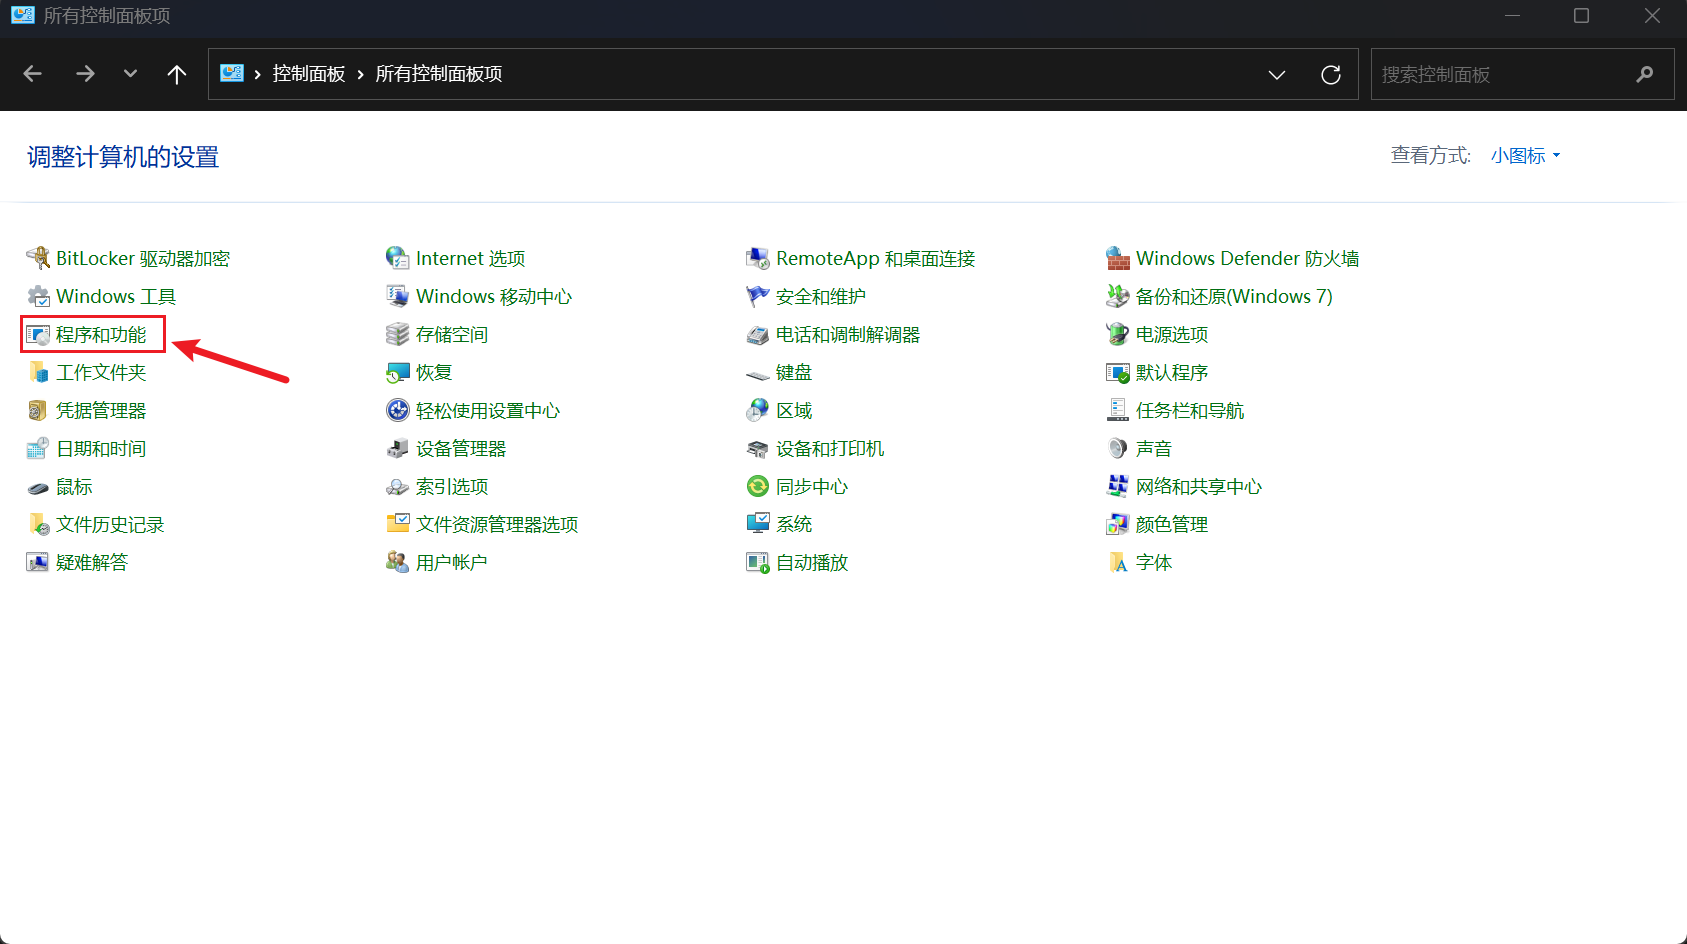Open the 颜色管理 icon
Screen dimensions: 1687x944
1118,524
